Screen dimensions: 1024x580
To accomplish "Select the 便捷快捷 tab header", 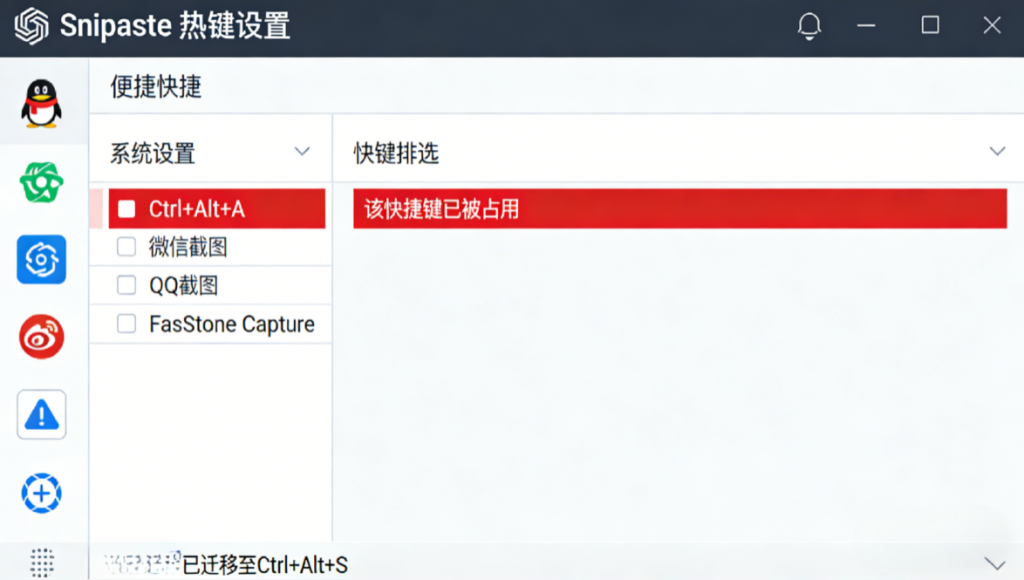I will [x=156, y=87].
